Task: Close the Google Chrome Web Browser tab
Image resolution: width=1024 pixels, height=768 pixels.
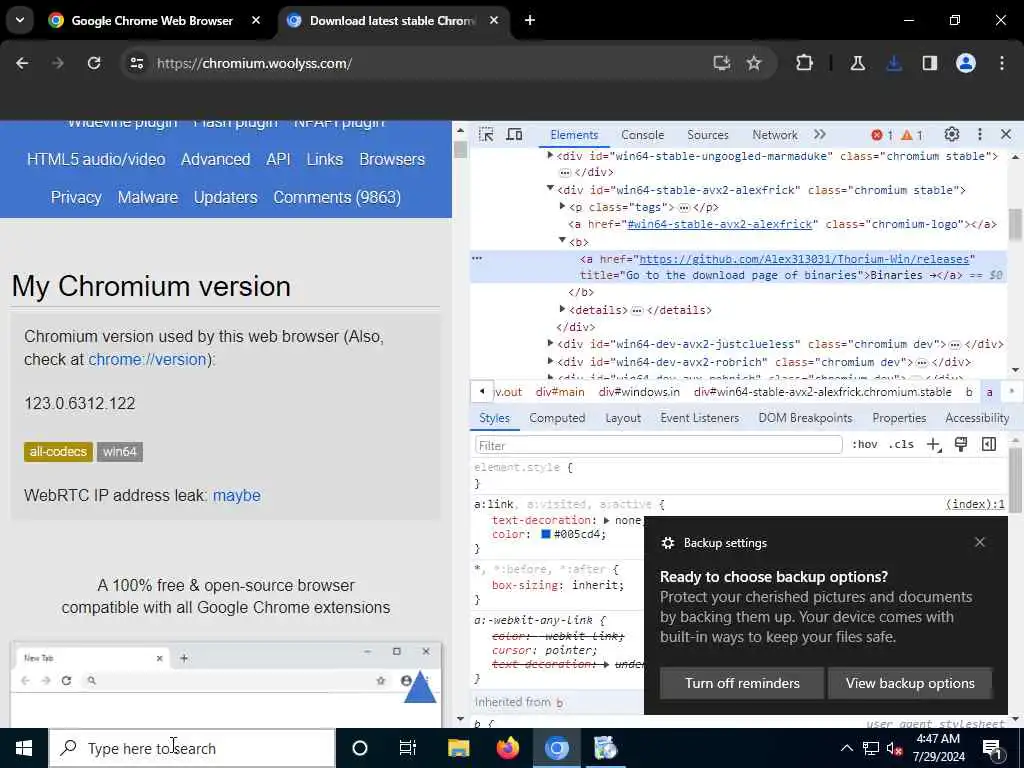Action: (256, 20)
